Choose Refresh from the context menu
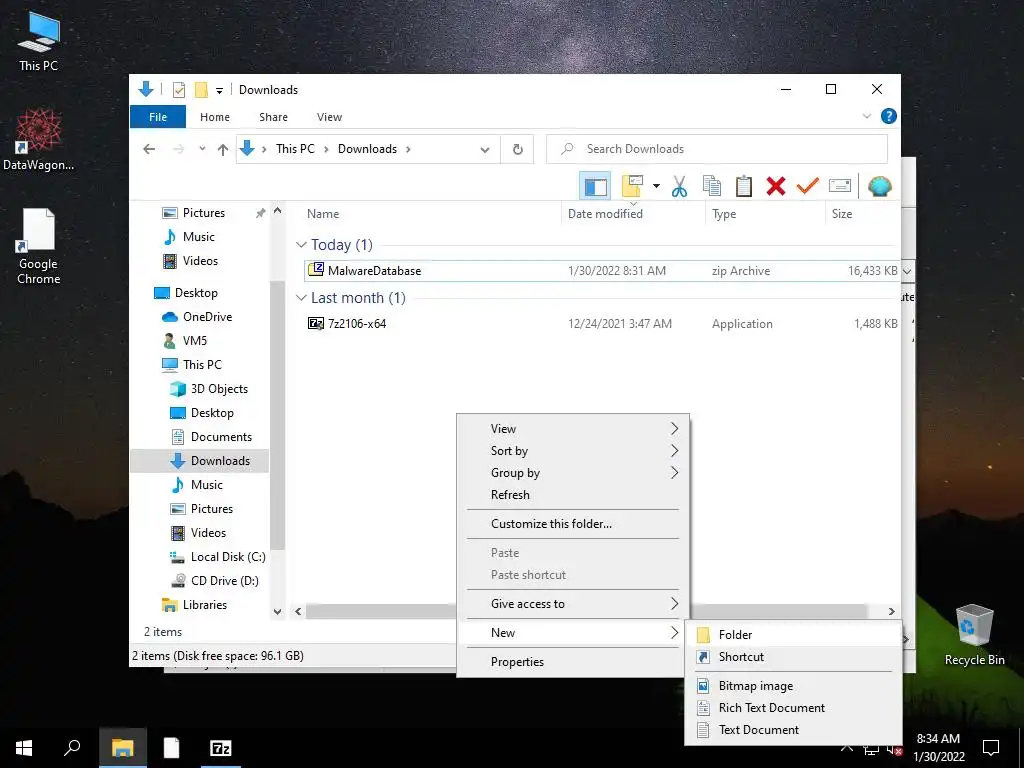Viewport: 1024px width, 768px height. click(573, 495)
